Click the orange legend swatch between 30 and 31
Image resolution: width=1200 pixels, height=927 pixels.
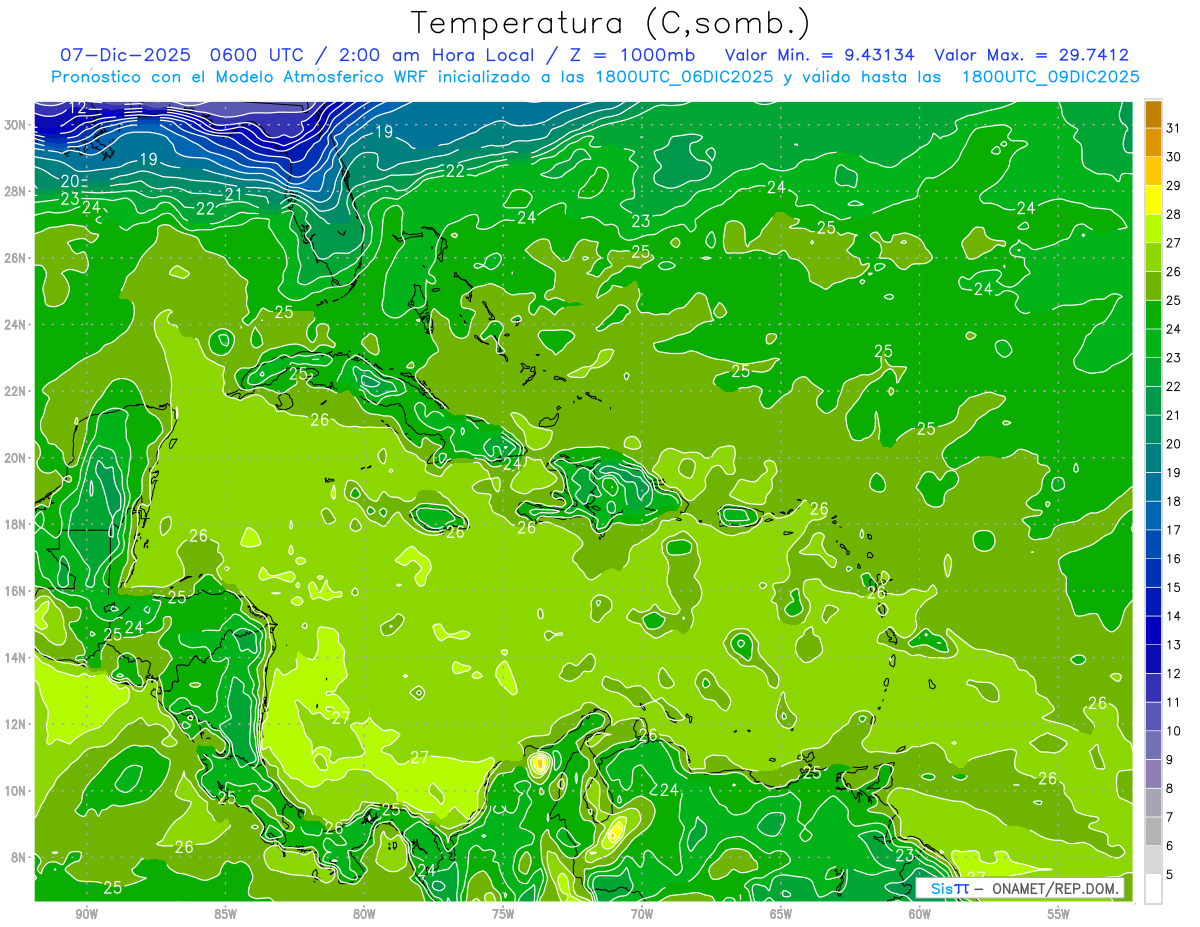click(1153, 142)
